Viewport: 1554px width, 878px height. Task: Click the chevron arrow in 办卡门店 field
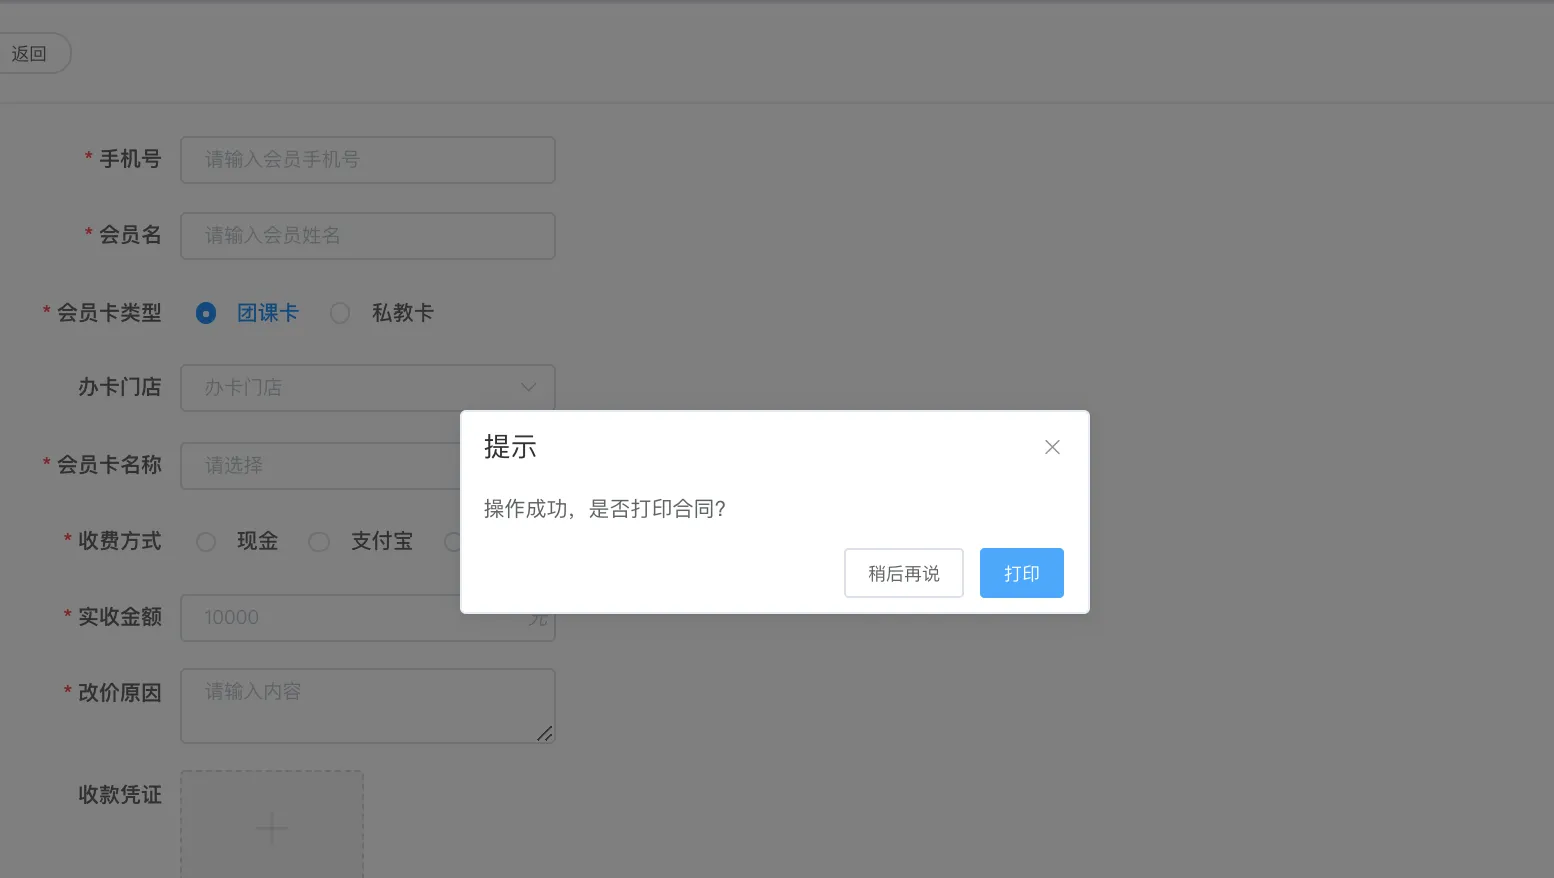click(x=529, y=388)
